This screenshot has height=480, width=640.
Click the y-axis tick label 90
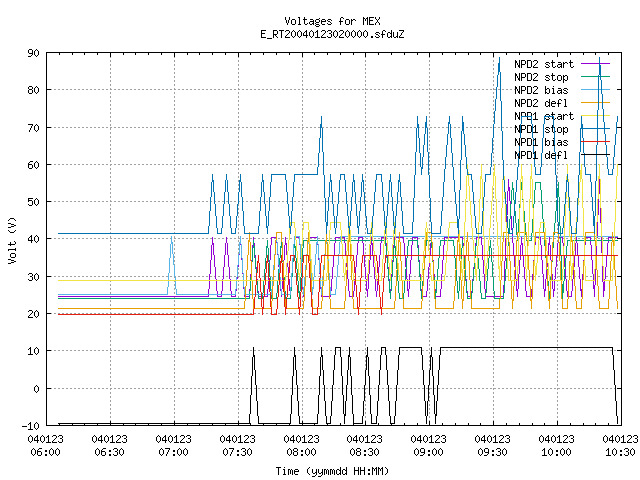[34, 53]
